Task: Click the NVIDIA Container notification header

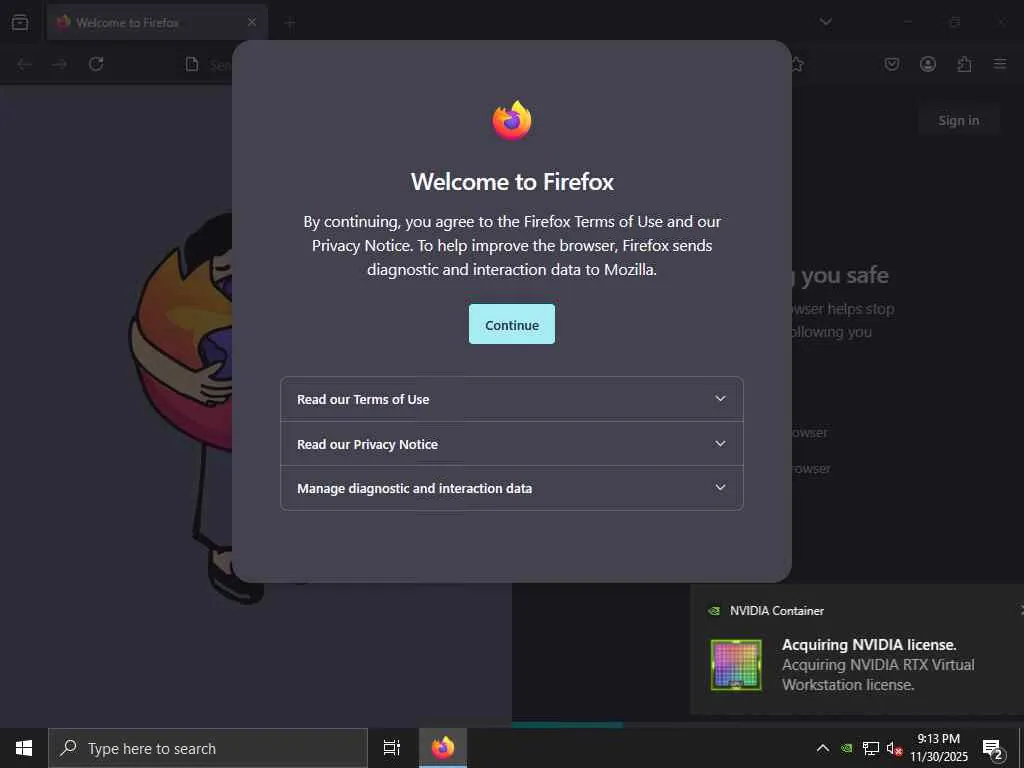Action: tap(776, 611)
